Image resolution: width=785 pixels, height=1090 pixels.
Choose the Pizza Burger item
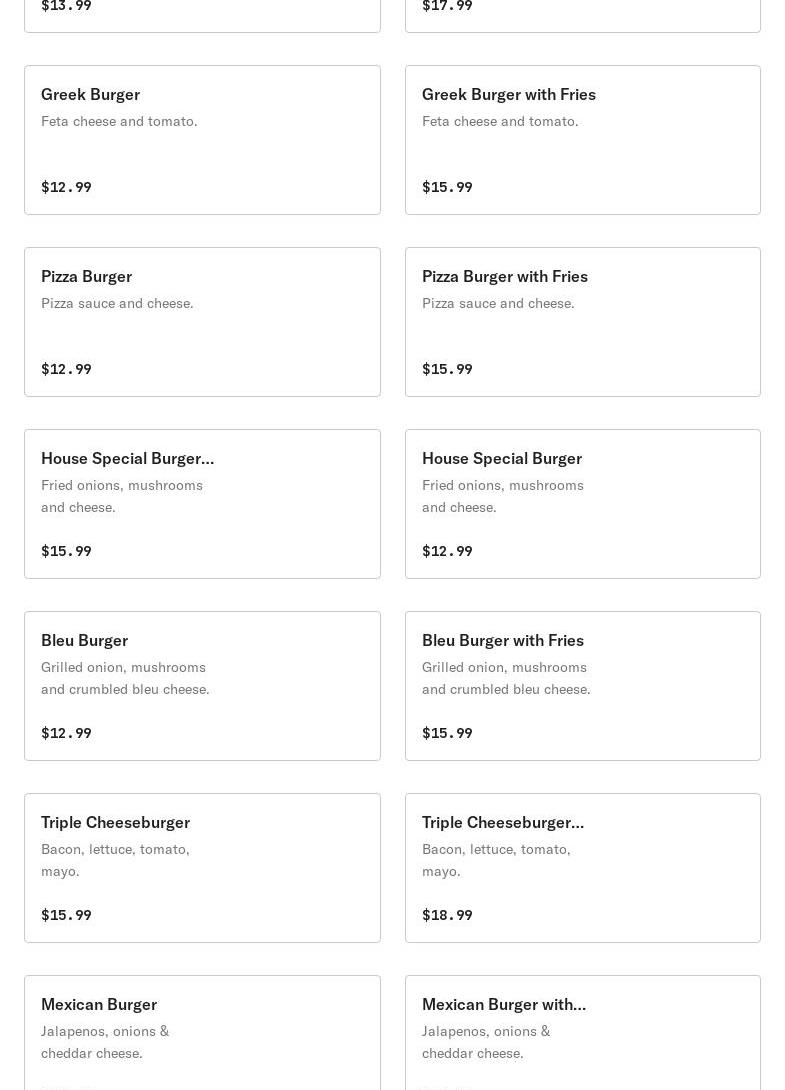point(202,322)
